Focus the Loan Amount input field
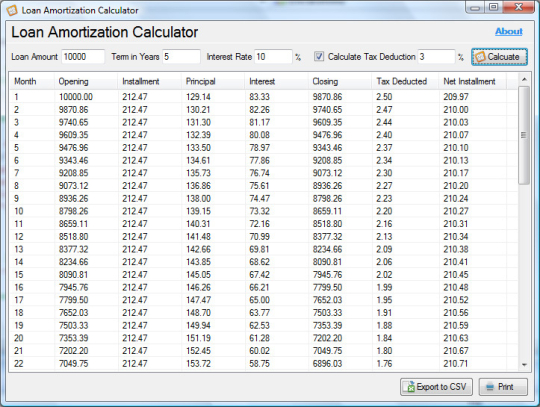This screenshot has height=407, width=540. [83, 56]
